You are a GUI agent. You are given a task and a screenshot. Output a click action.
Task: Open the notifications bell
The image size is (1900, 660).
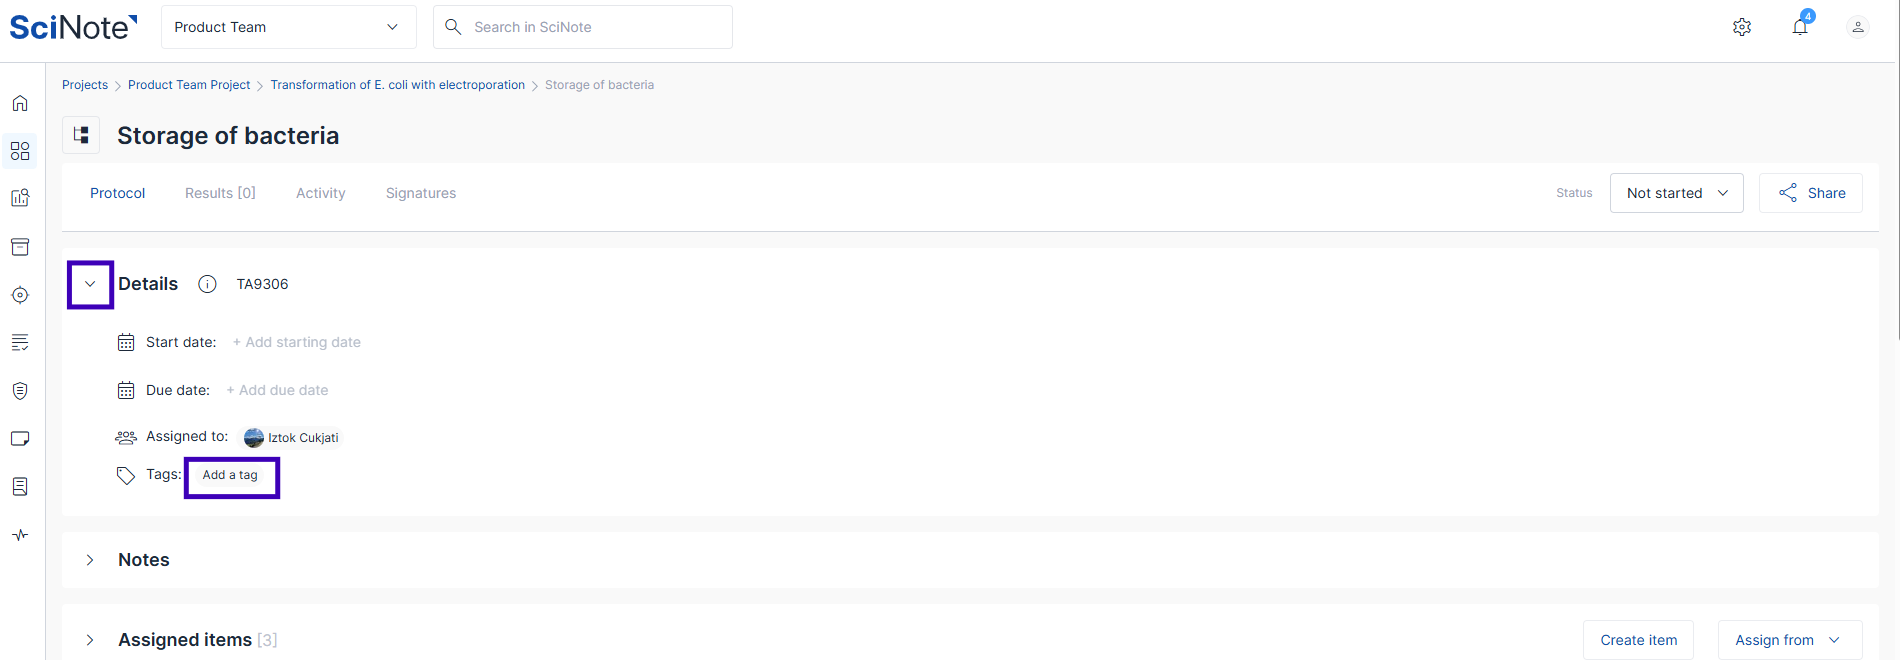(1800, 27)
